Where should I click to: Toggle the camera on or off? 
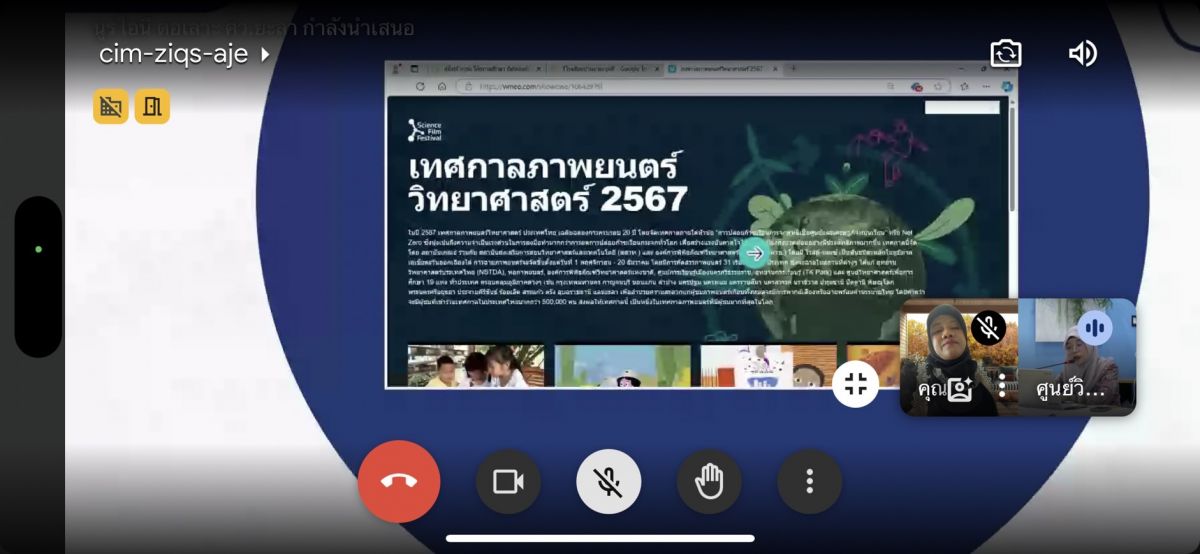point(508,481)
